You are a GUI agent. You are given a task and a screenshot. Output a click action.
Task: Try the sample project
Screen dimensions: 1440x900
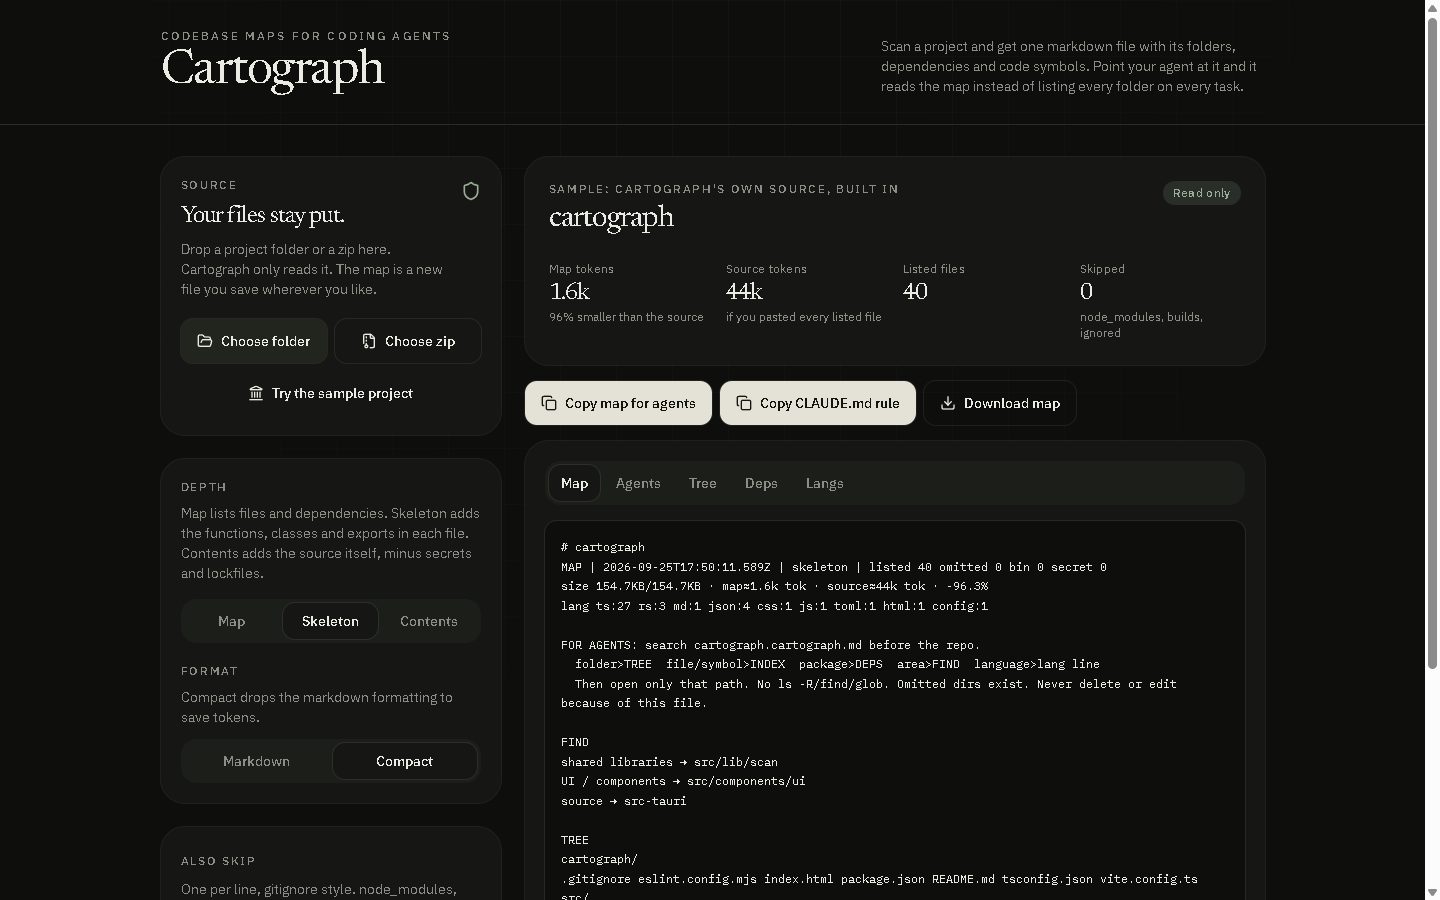331,393
